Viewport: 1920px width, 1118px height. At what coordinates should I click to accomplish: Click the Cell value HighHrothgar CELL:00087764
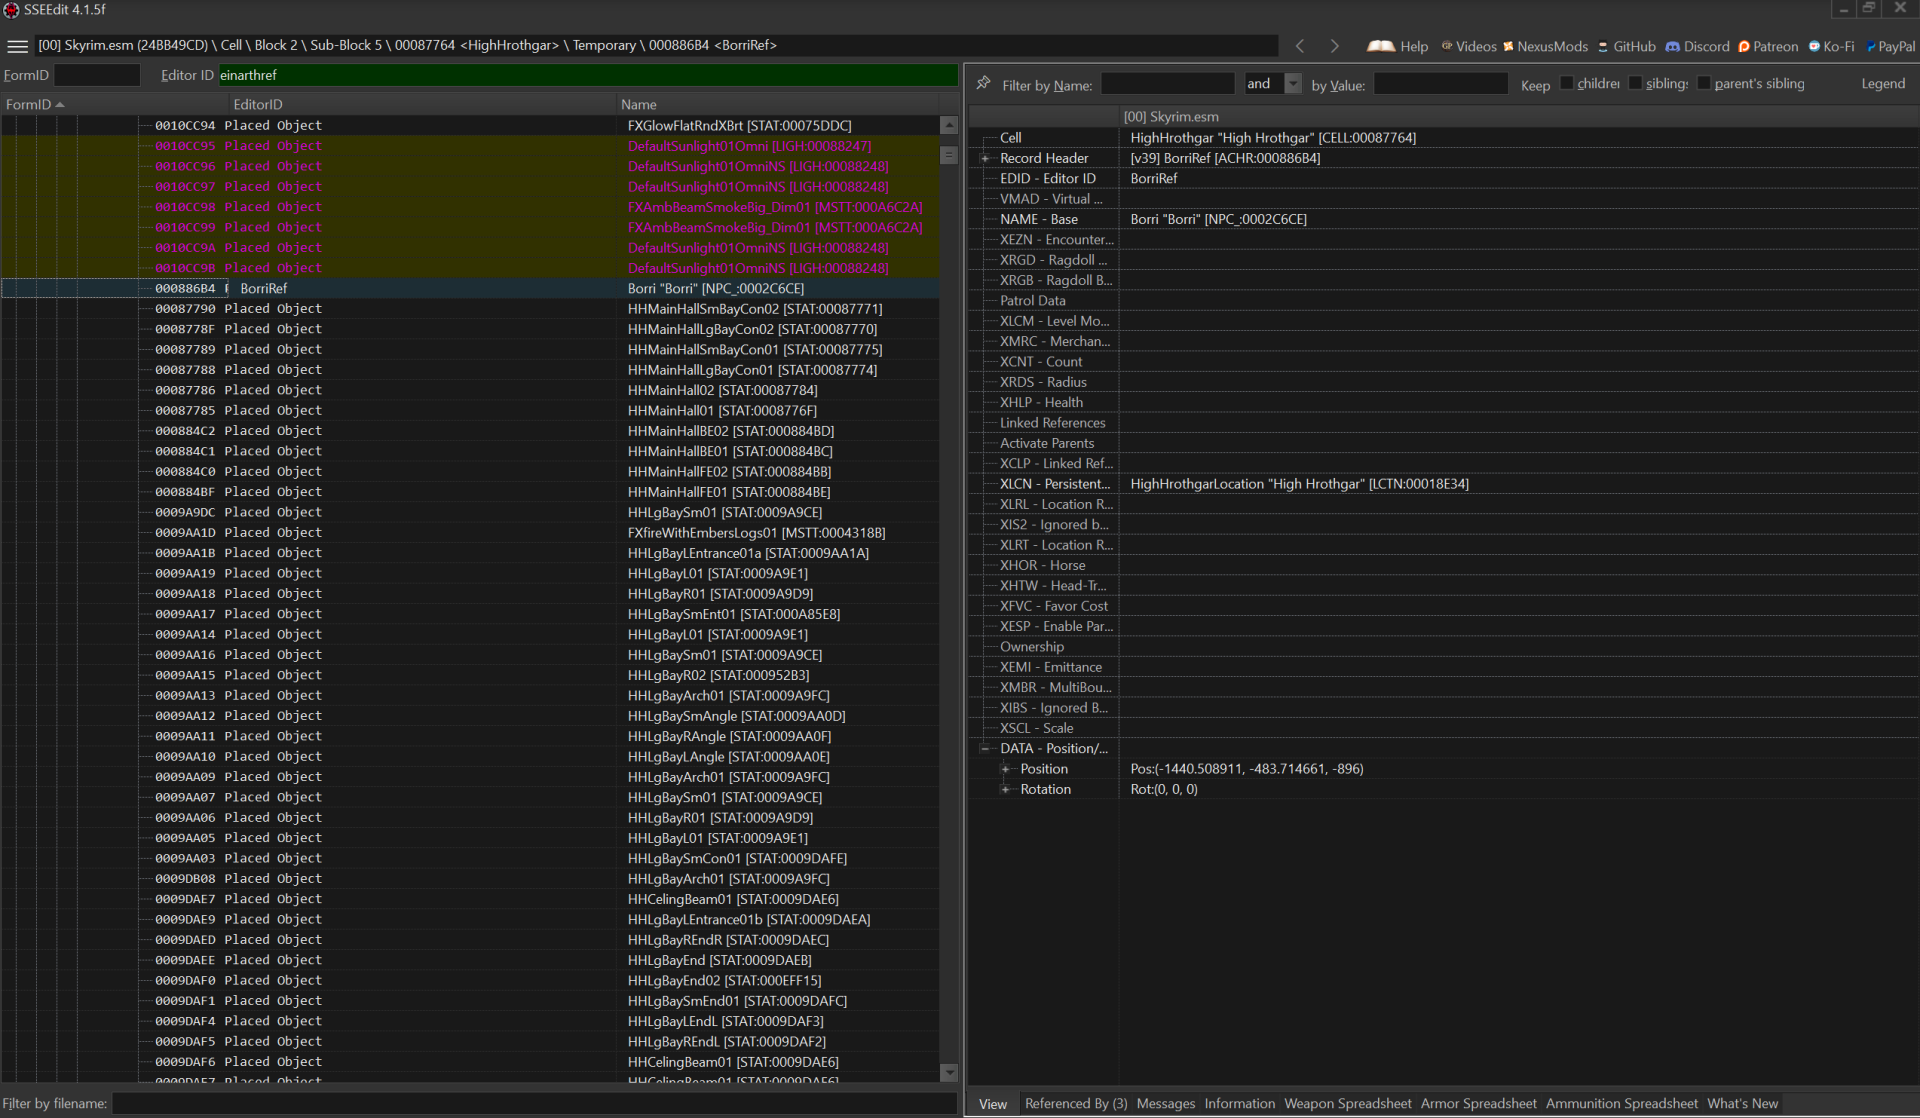[x=1273, y=138]
